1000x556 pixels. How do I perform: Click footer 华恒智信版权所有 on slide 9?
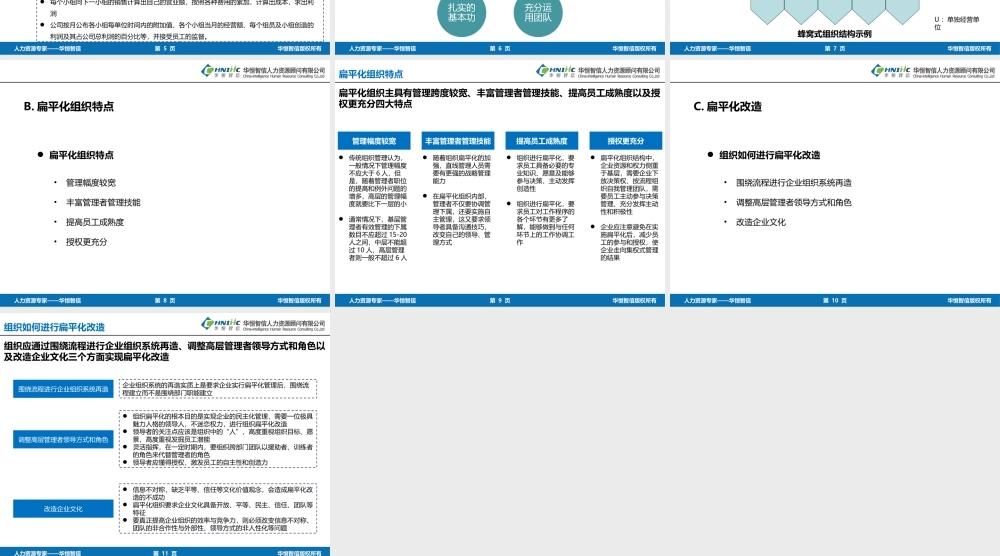point(634,300)
